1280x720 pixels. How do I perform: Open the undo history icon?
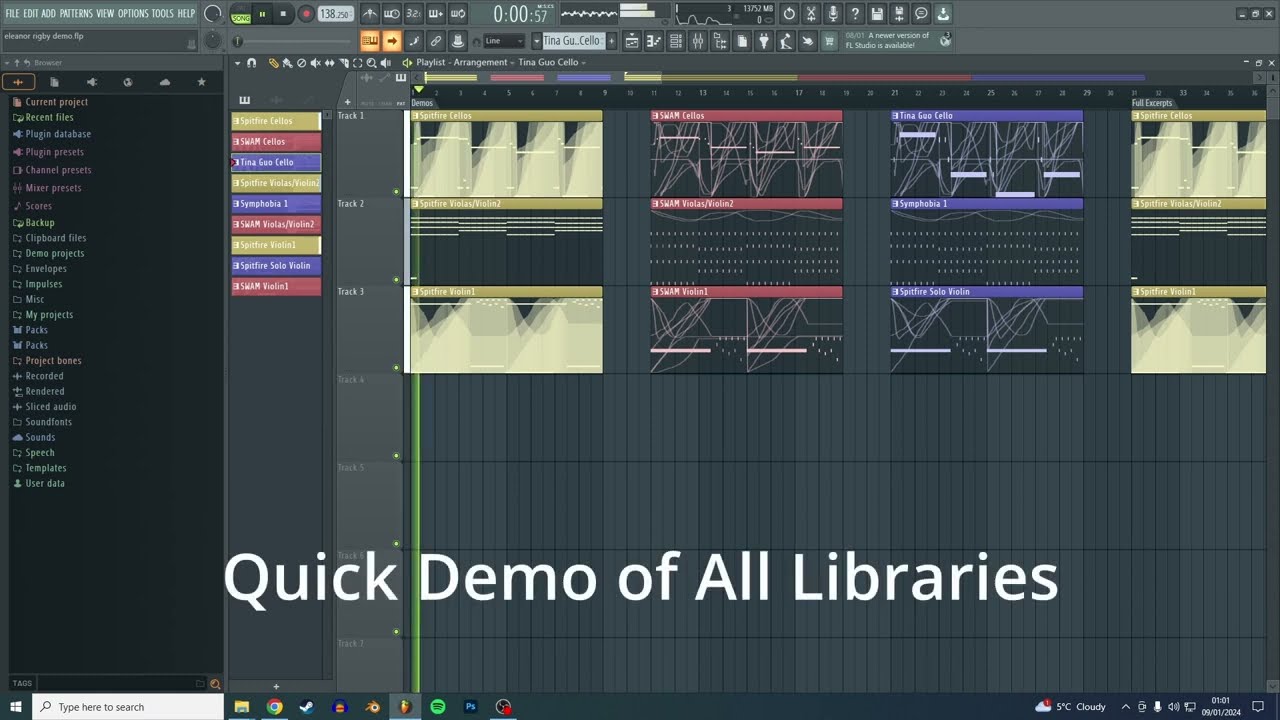tap(789, 14)
